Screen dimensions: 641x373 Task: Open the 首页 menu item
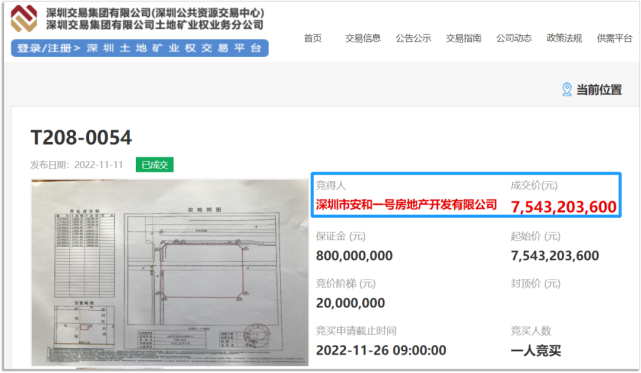[x=313, y=38]
